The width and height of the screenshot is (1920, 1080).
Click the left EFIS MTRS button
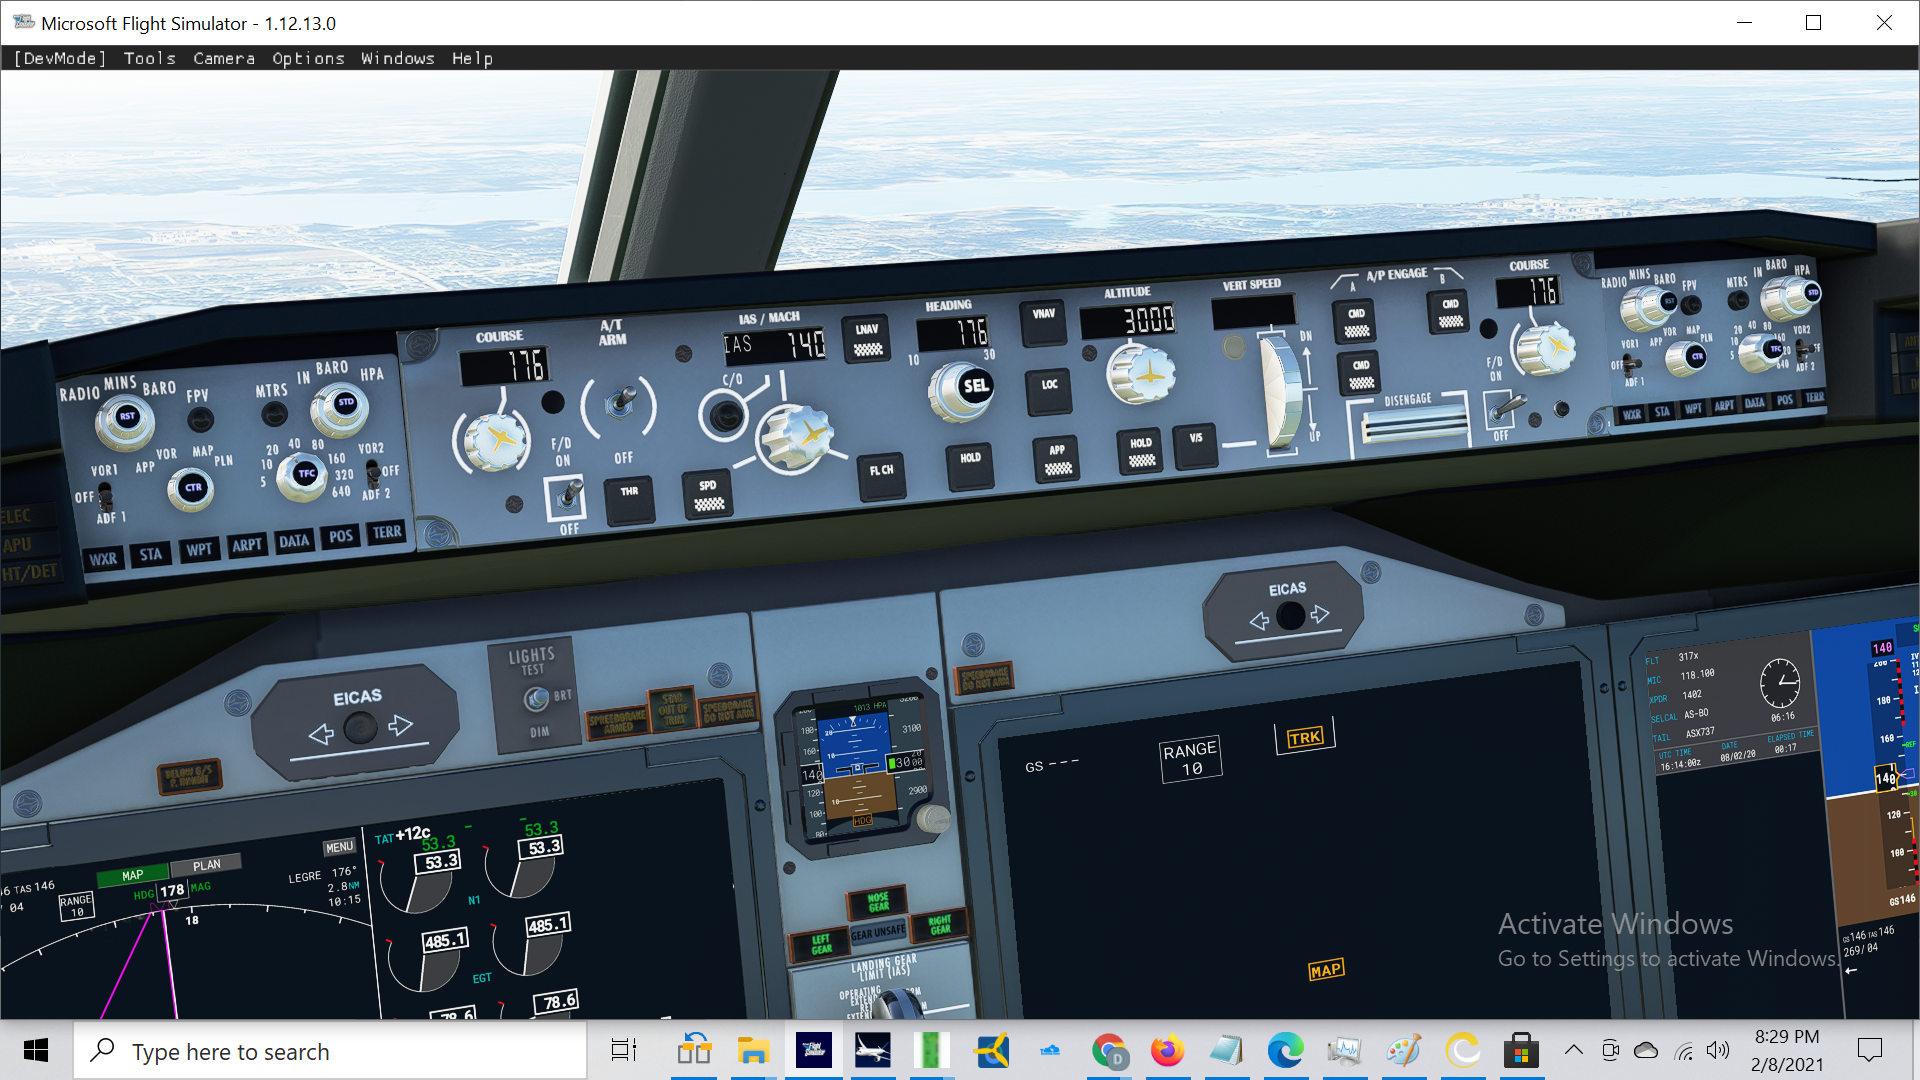tap(273, 414)
